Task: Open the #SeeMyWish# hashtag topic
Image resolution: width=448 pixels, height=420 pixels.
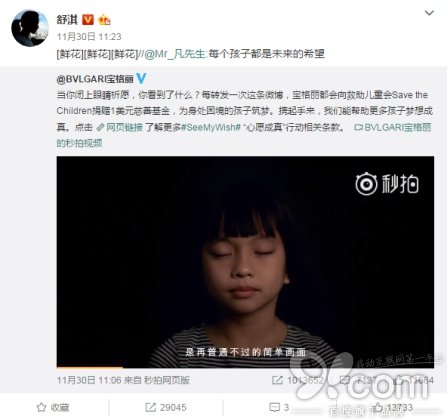Action: coord(211,127)
